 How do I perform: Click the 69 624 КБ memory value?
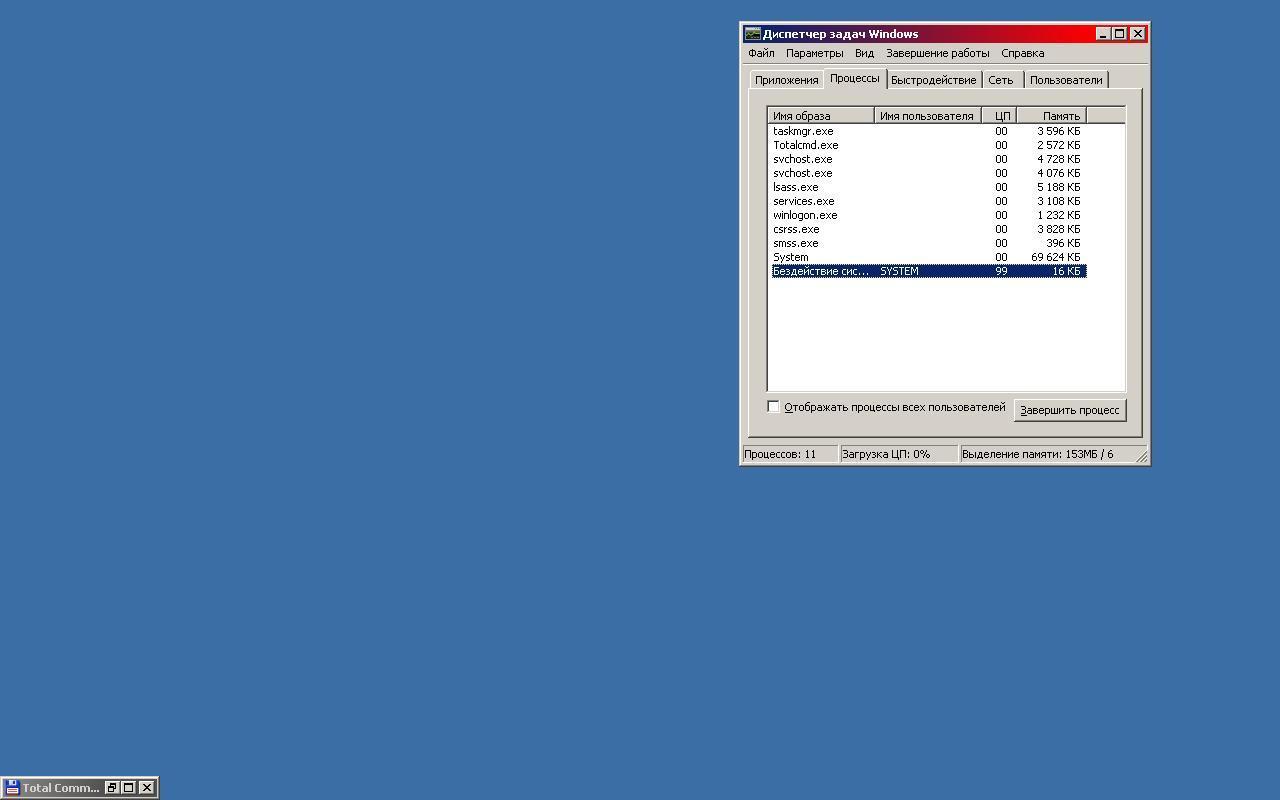coord(1055,257)
